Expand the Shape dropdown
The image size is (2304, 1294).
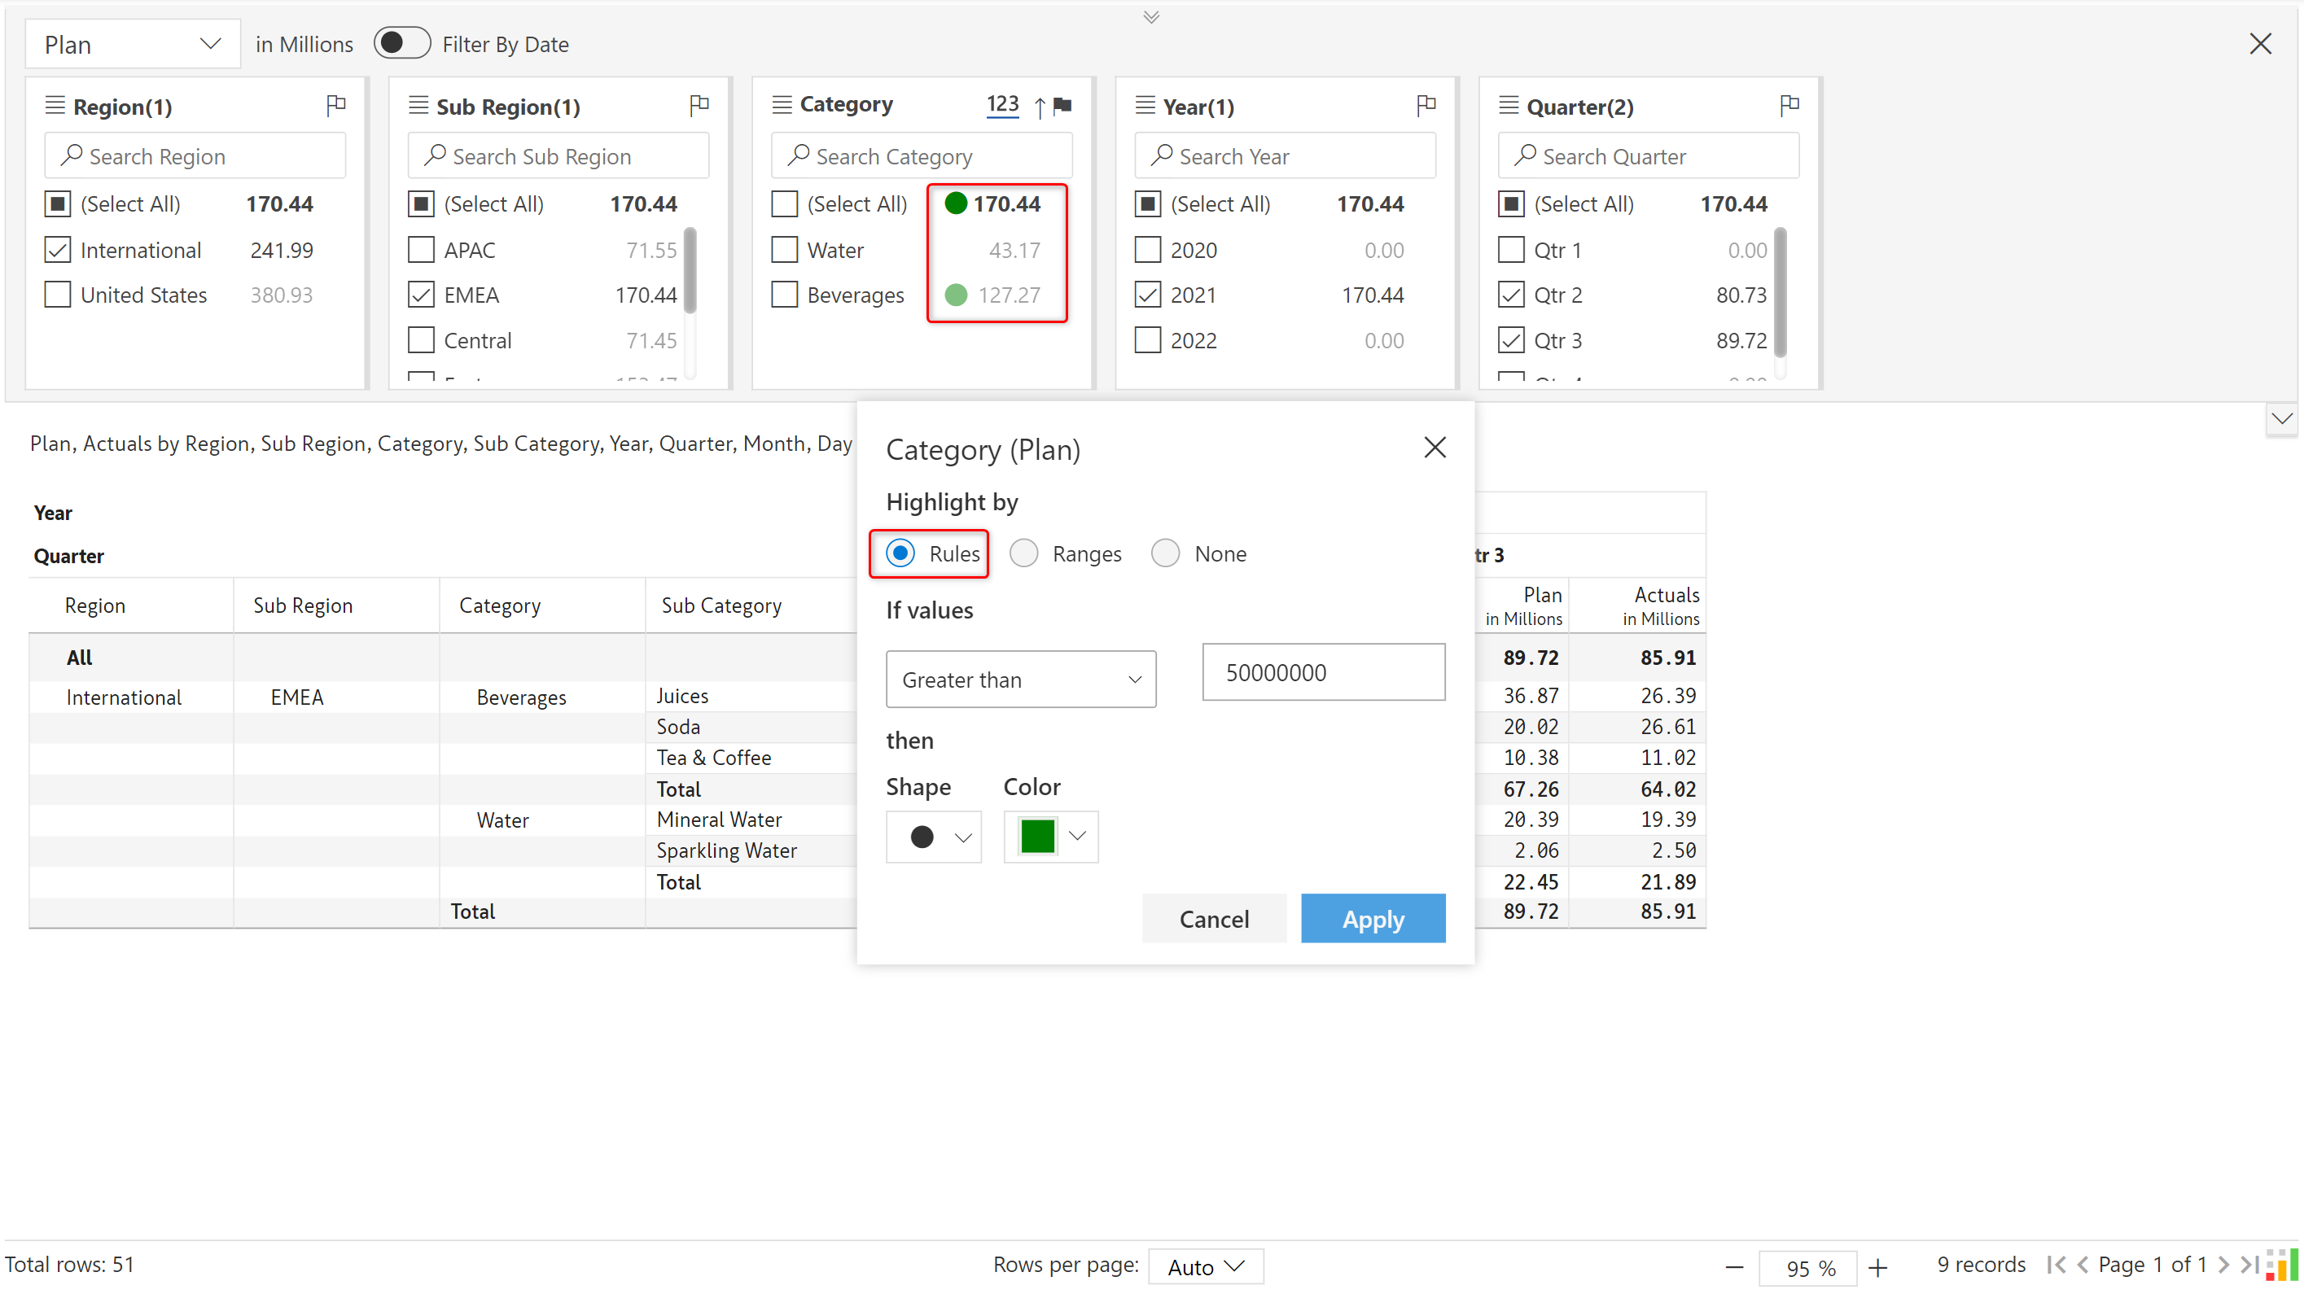click(934, 837)
